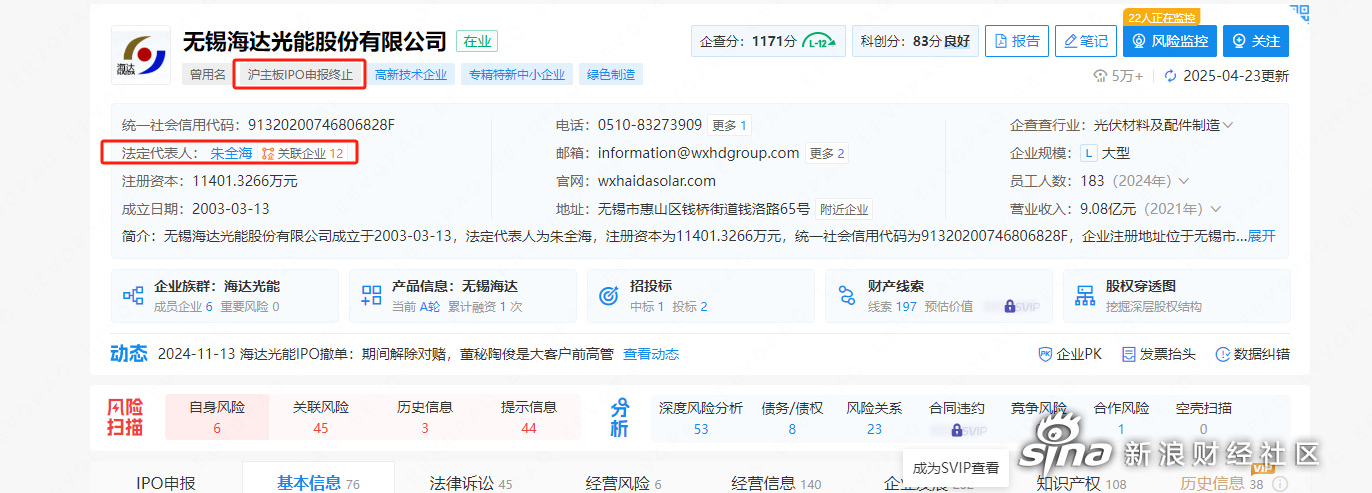Open the 报告 report button
1372x493 pixels.
(x=1017, y=41)
